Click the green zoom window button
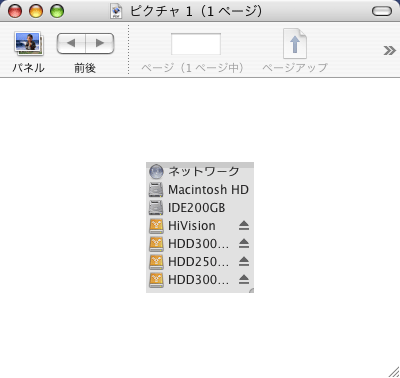The height and width of the screenshot is (378, 400). click(57, 11)
